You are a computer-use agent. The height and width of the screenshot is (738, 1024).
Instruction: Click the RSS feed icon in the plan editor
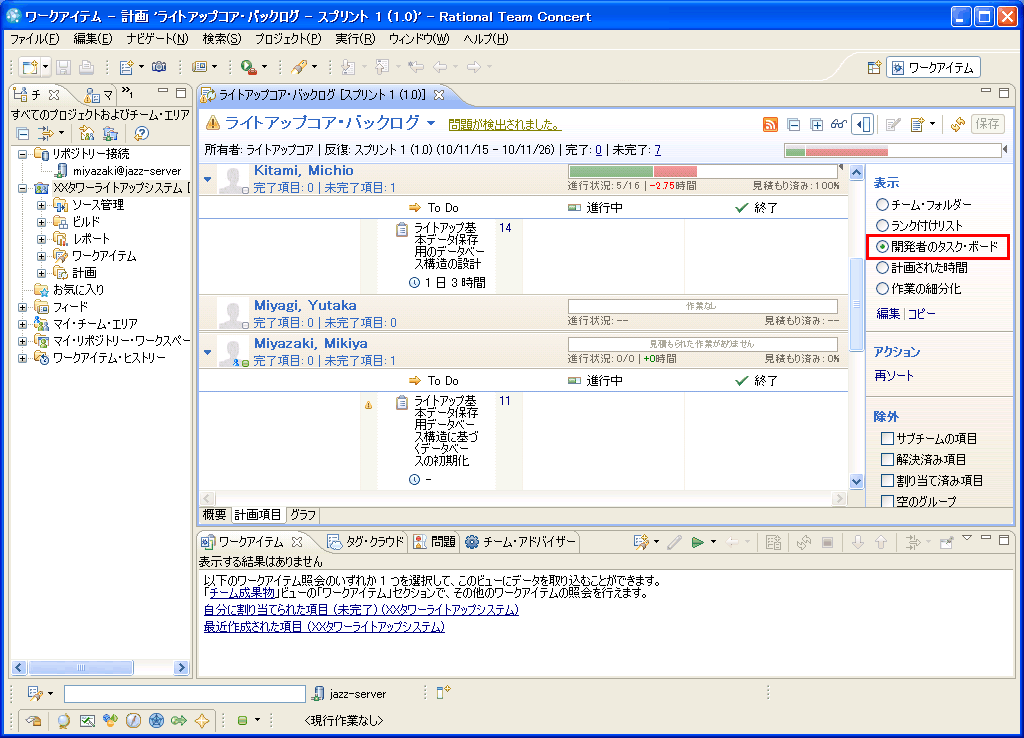(771, 124)
